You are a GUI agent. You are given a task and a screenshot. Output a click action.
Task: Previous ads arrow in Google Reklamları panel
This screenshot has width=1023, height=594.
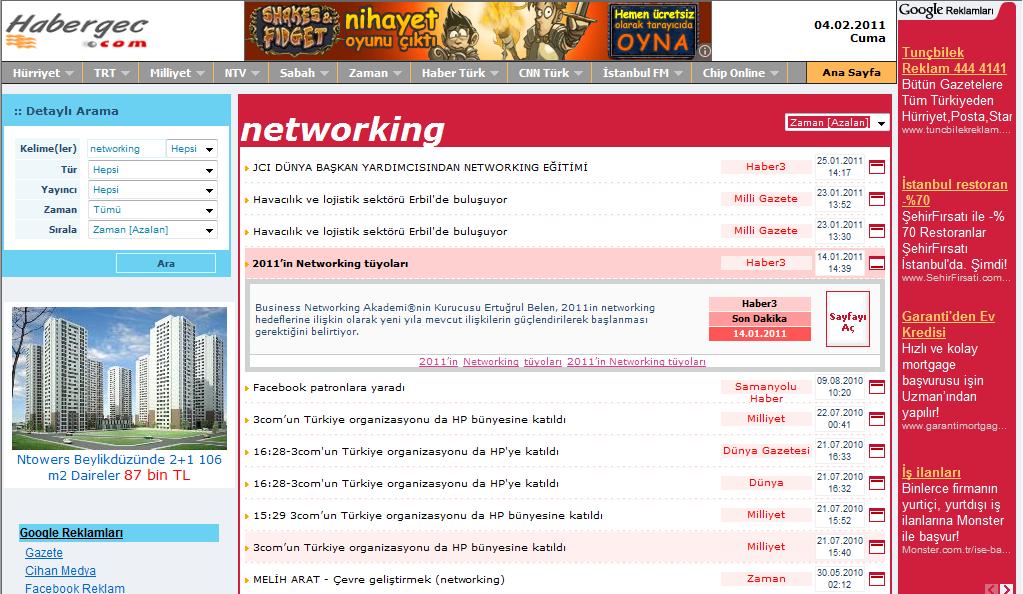[x=992, y=589]
